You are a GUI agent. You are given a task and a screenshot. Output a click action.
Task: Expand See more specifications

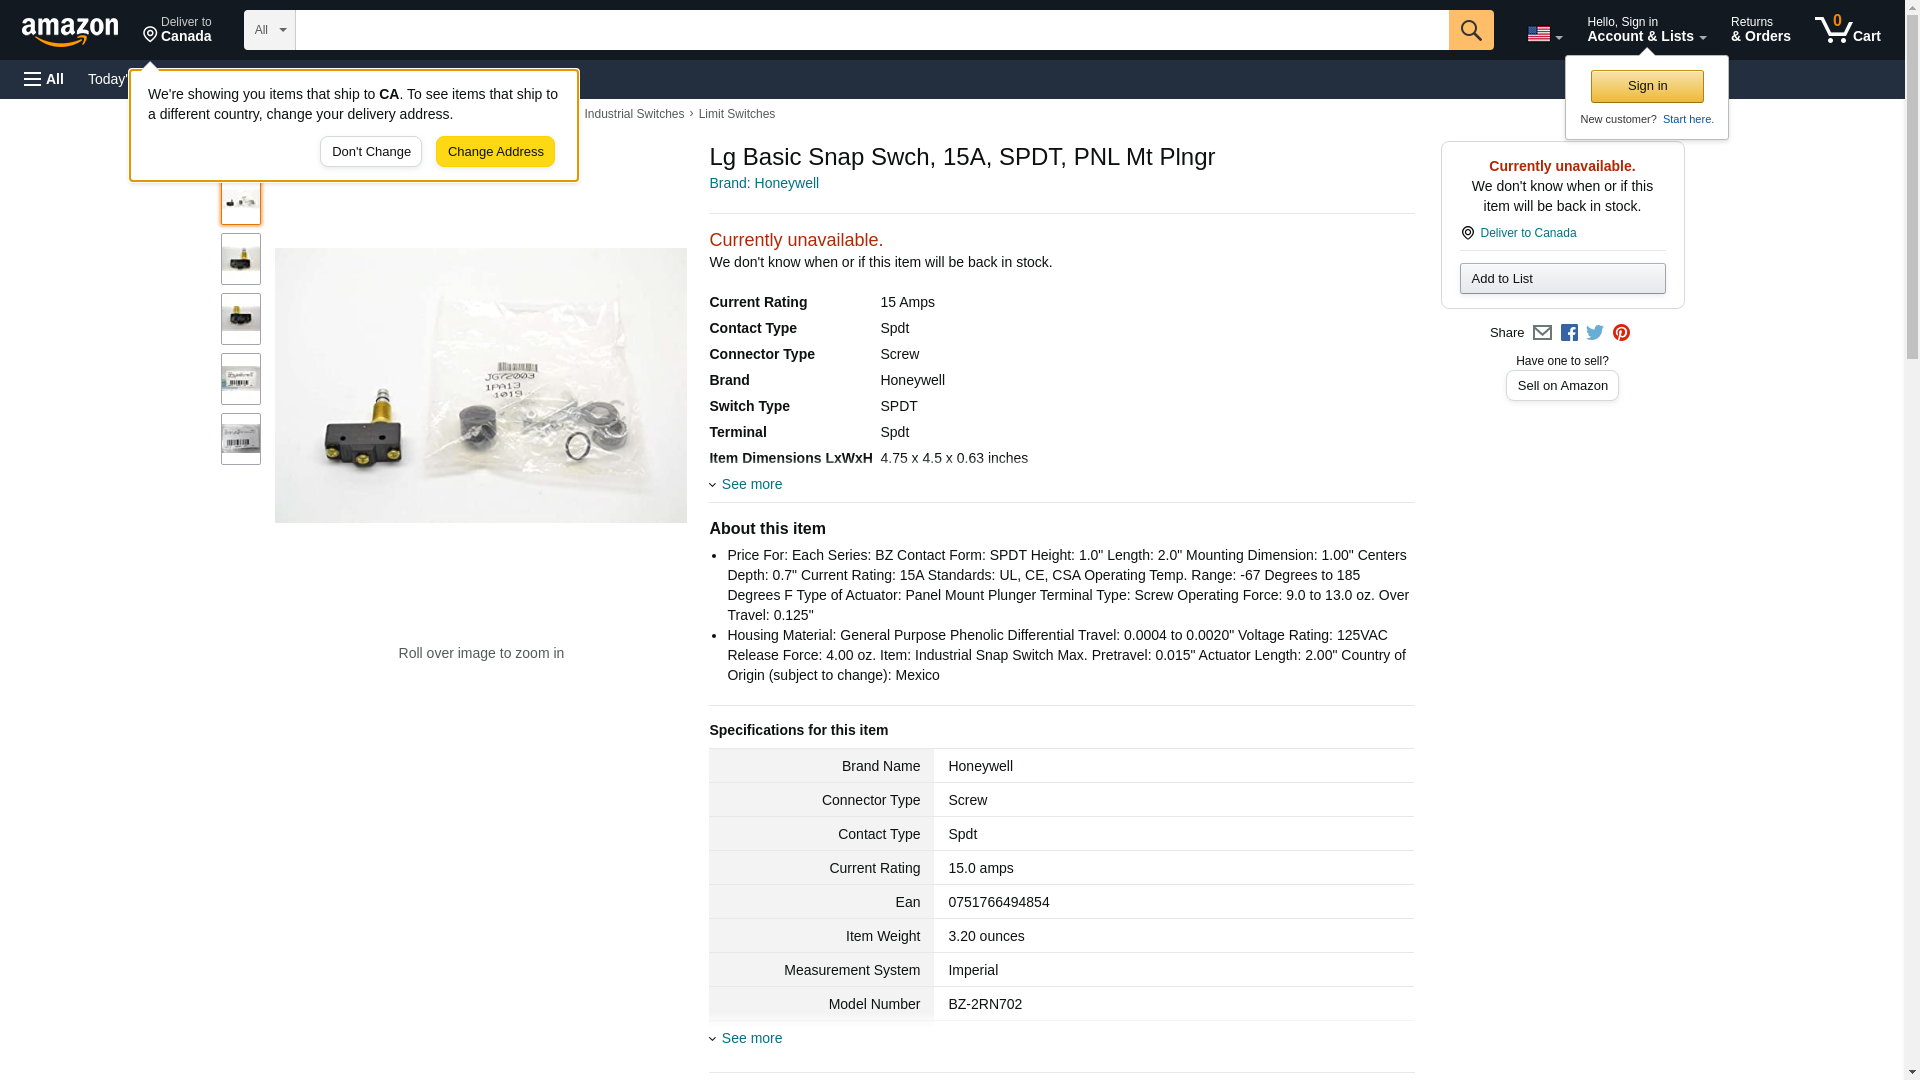click(x=751, y=1038)
